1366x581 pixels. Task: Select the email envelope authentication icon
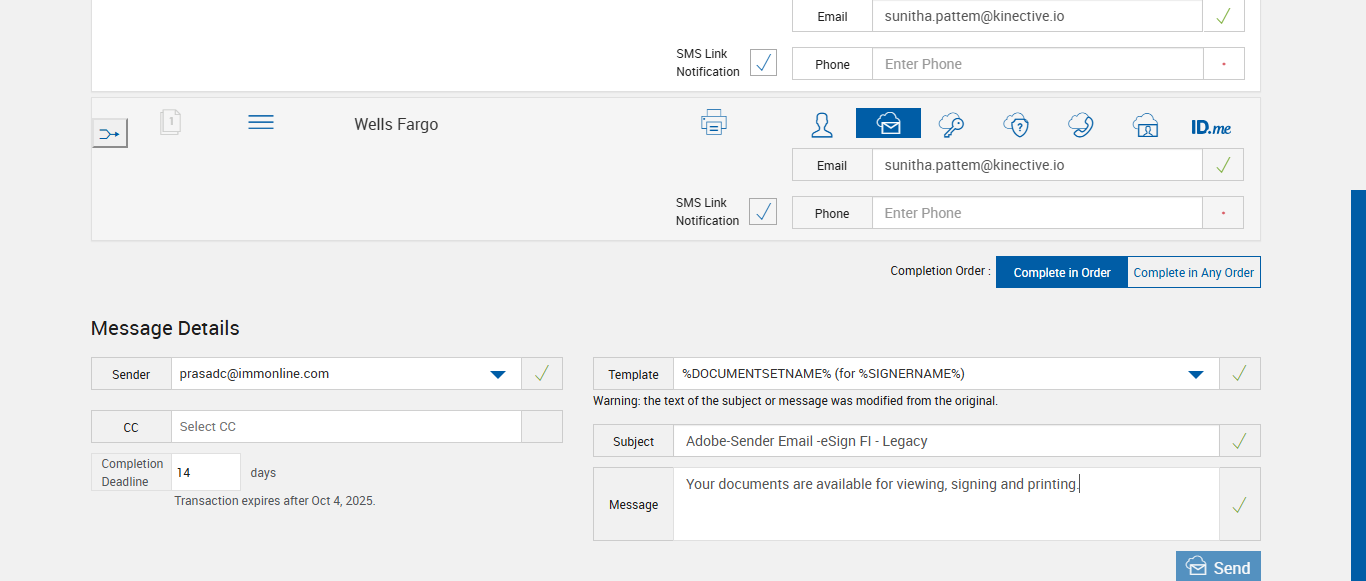pyautogui.click(x=888, y=124)
